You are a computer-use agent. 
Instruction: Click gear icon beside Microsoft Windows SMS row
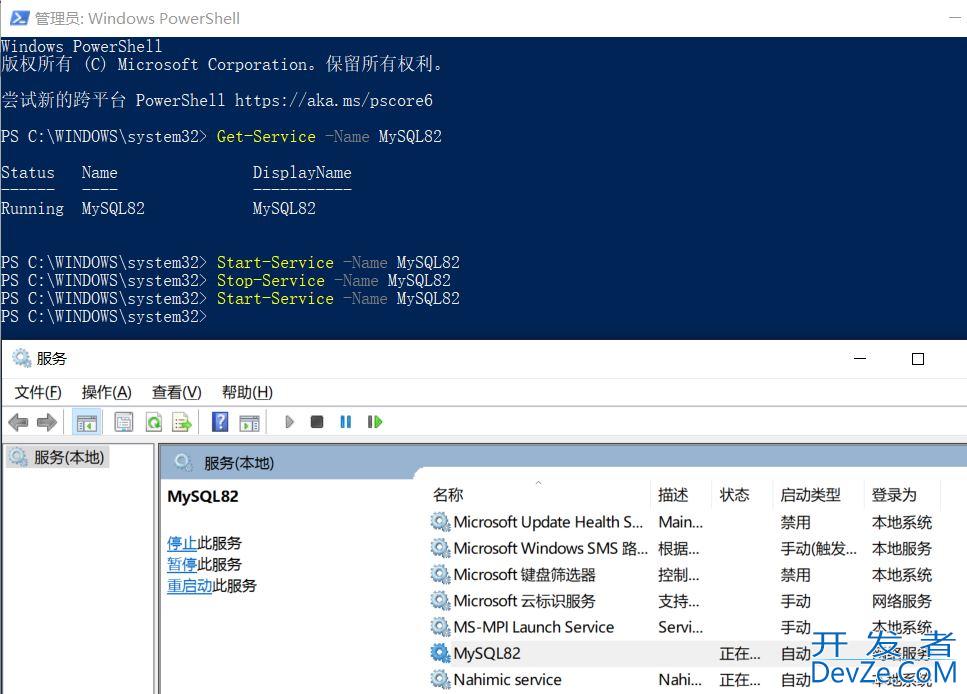[440, 548]
